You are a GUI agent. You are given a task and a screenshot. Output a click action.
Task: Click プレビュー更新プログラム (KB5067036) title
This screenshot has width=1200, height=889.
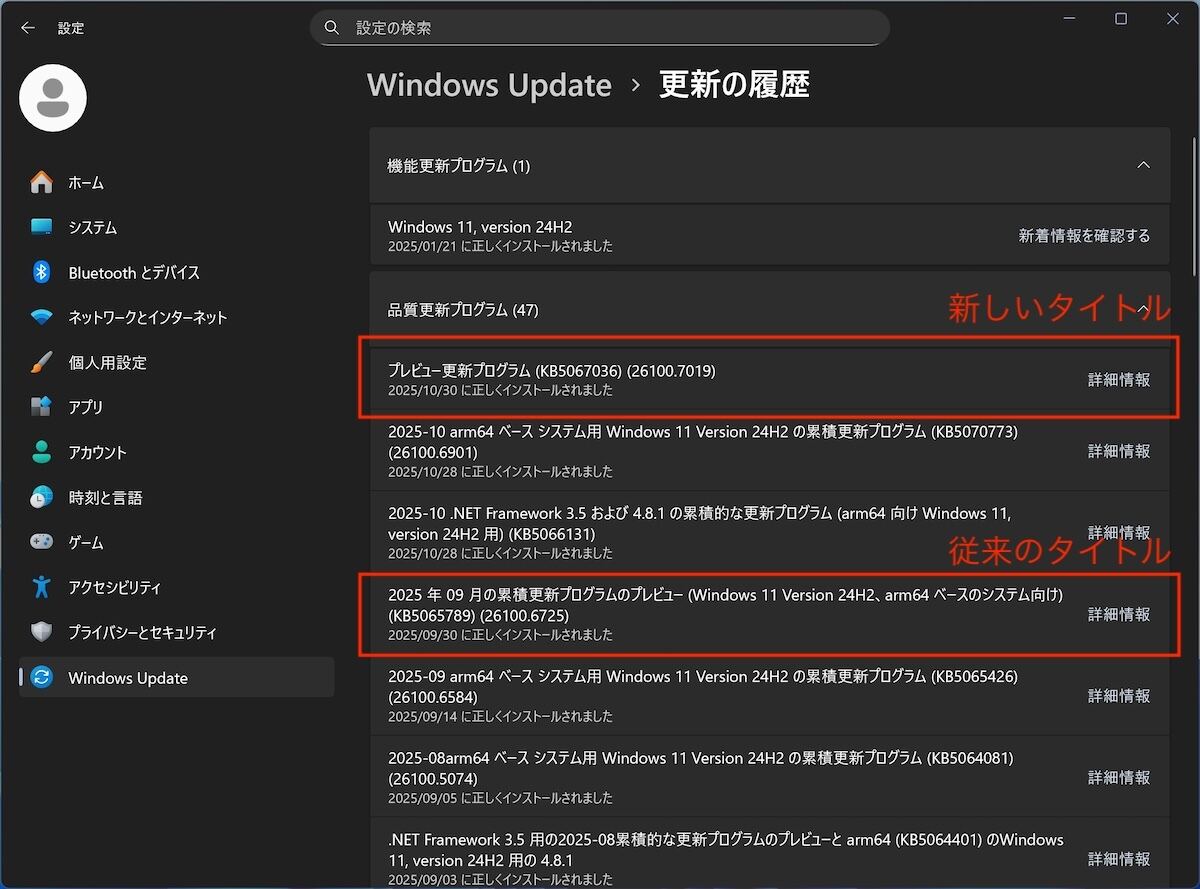552,371
